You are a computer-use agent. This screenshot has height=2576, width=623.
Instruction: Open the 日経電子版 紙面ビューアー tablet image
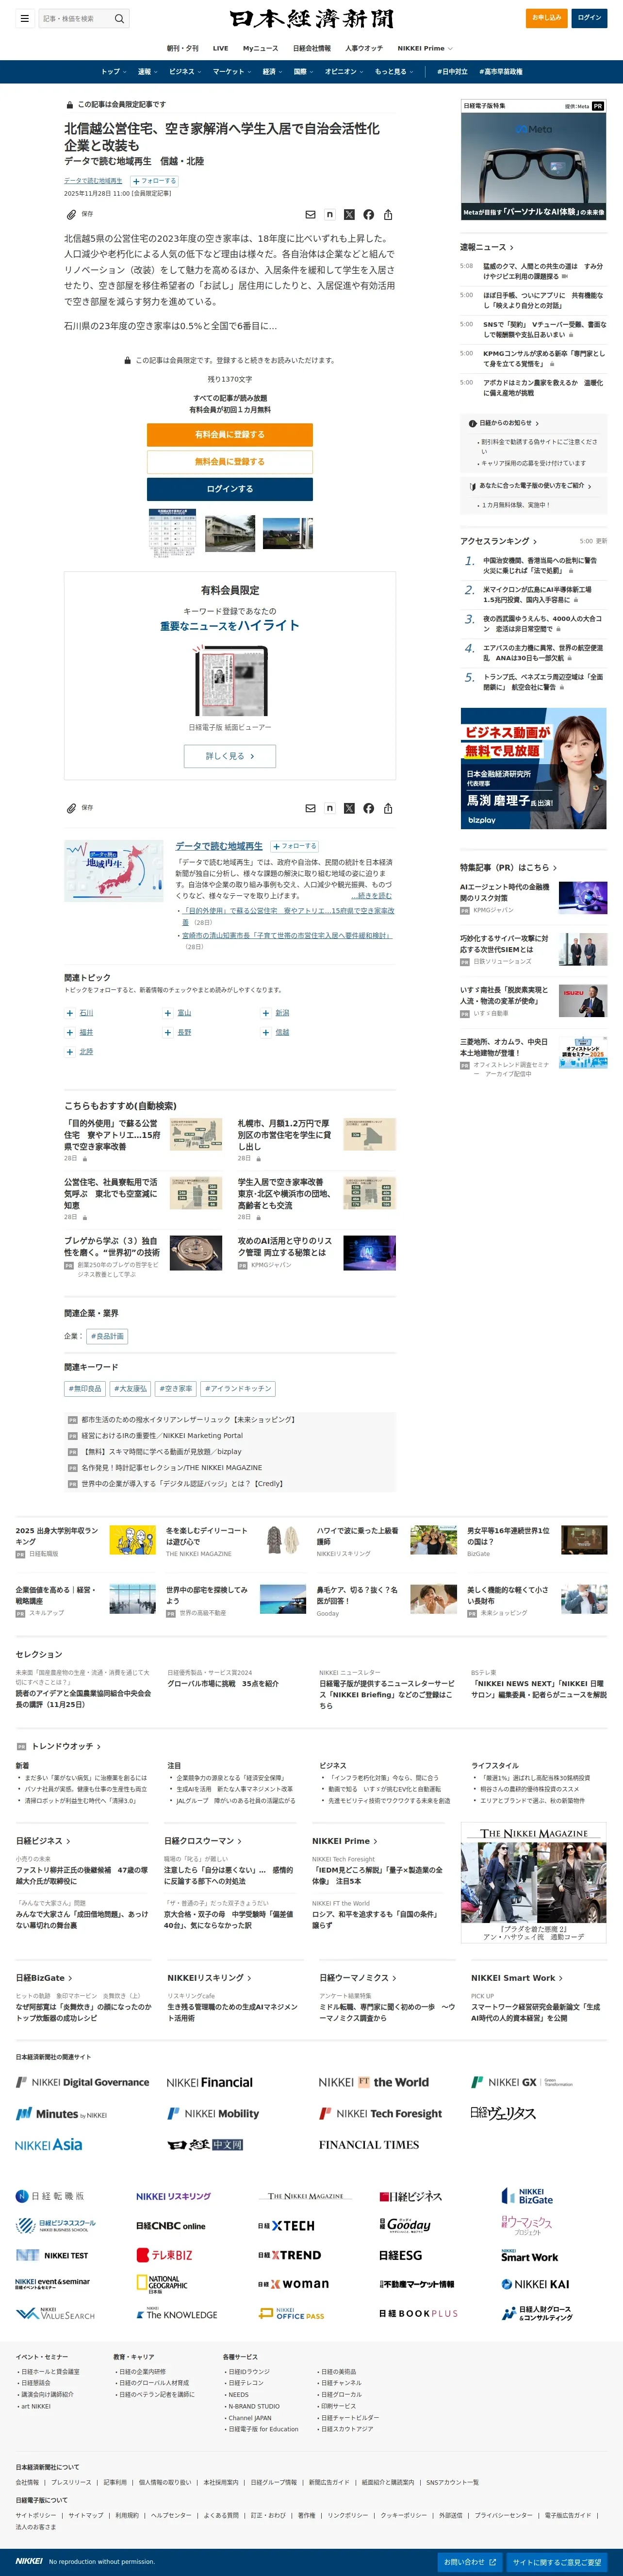coord(230,681)
